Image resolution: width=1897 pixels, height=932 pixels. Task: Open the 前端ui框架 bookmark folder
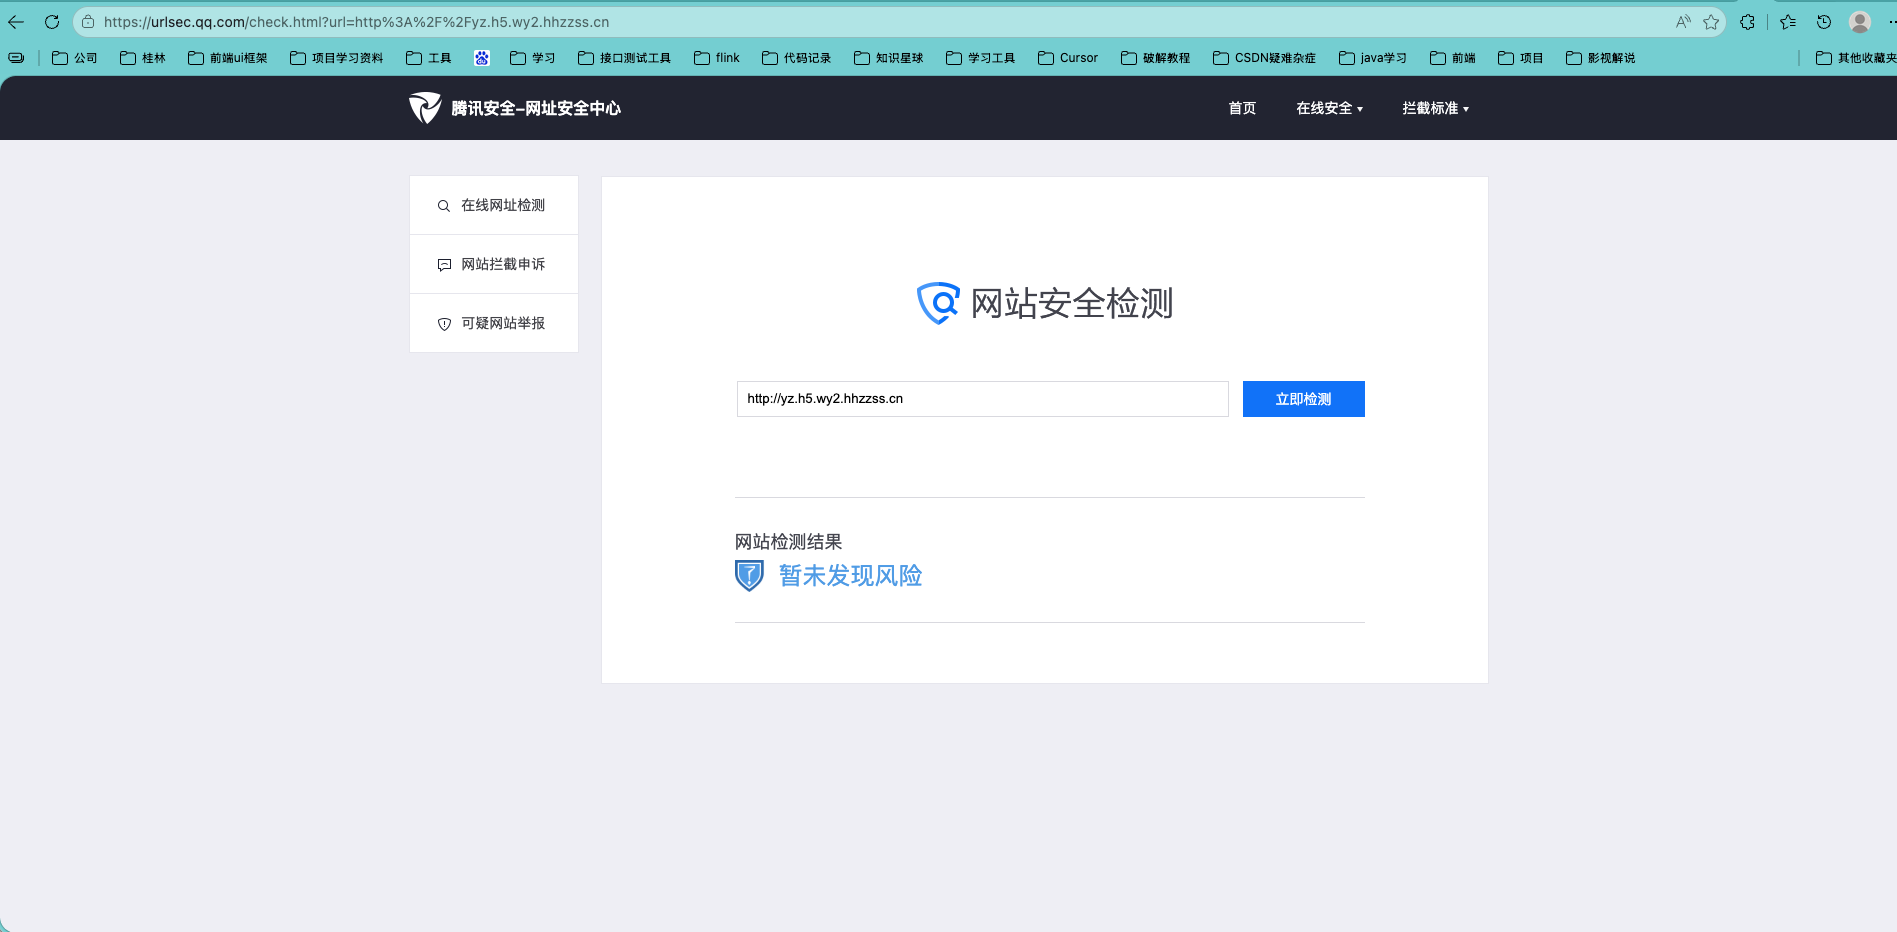click(228, 58)
